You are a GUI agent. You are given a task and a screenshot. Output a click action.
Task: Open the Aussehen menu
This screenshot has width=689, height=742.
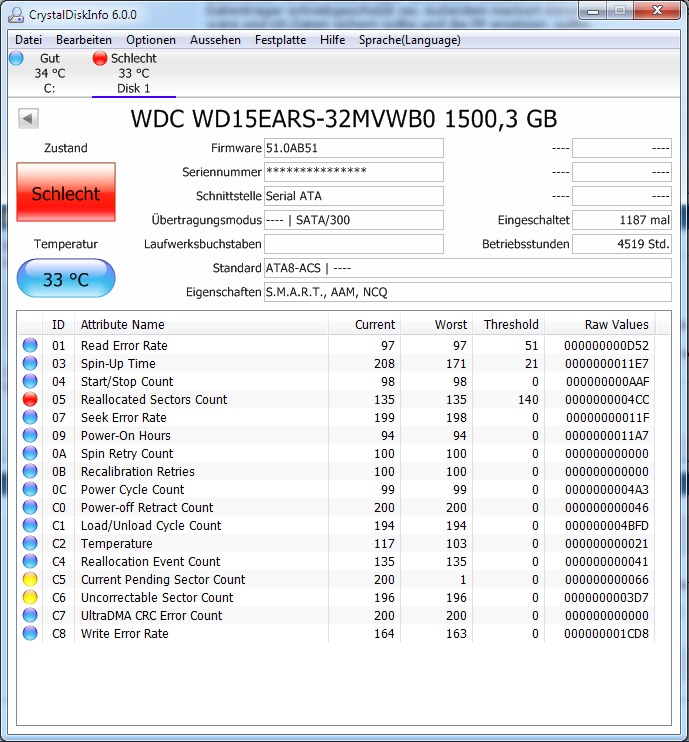pyautogui.click(x=215, y=40)
